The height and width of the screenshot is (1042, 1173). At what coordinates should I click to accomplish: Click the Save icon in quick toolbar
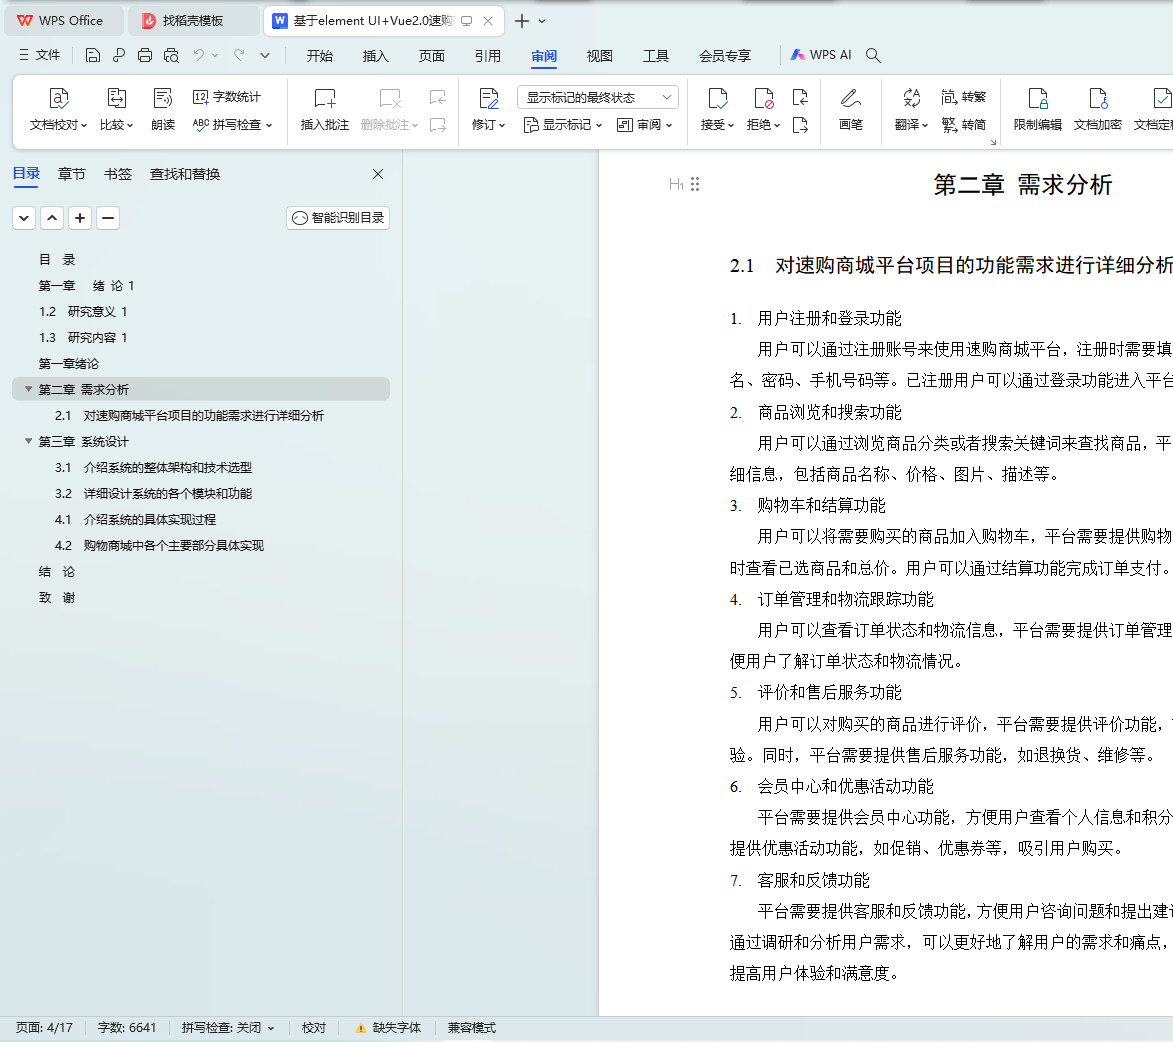pyautogui.click(x=93, y=55)
